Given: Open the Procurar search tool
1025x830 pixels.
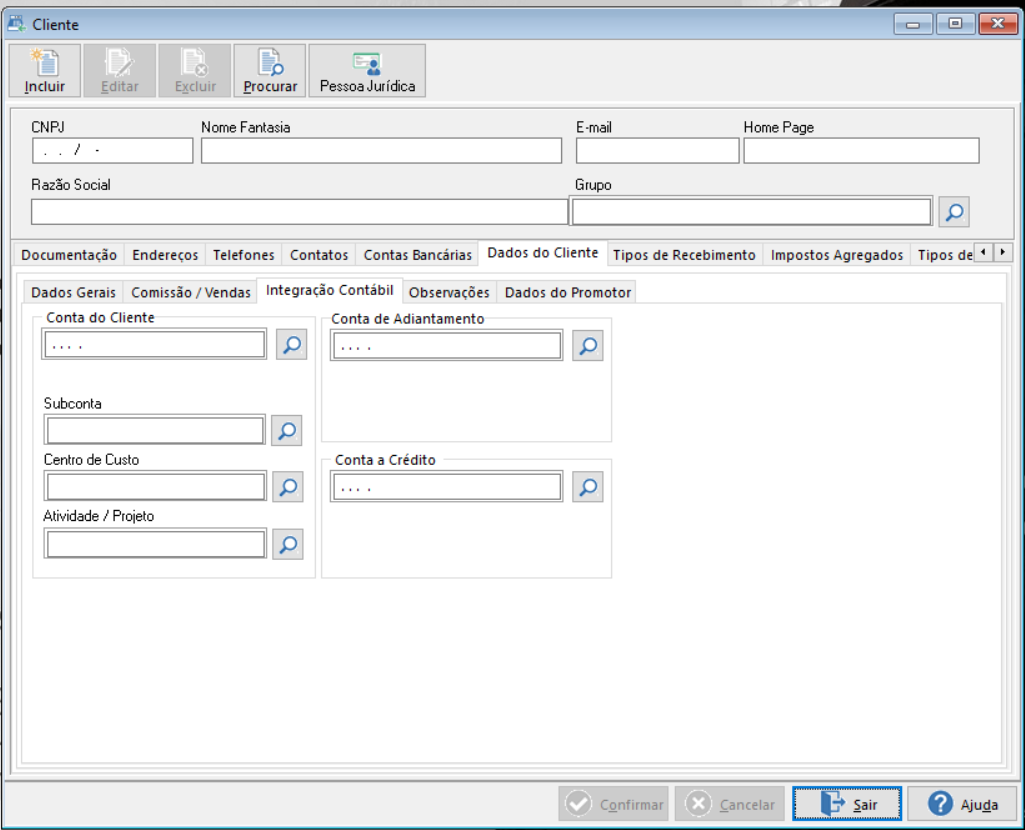Looking at the screenshot, I should (270, 71).
